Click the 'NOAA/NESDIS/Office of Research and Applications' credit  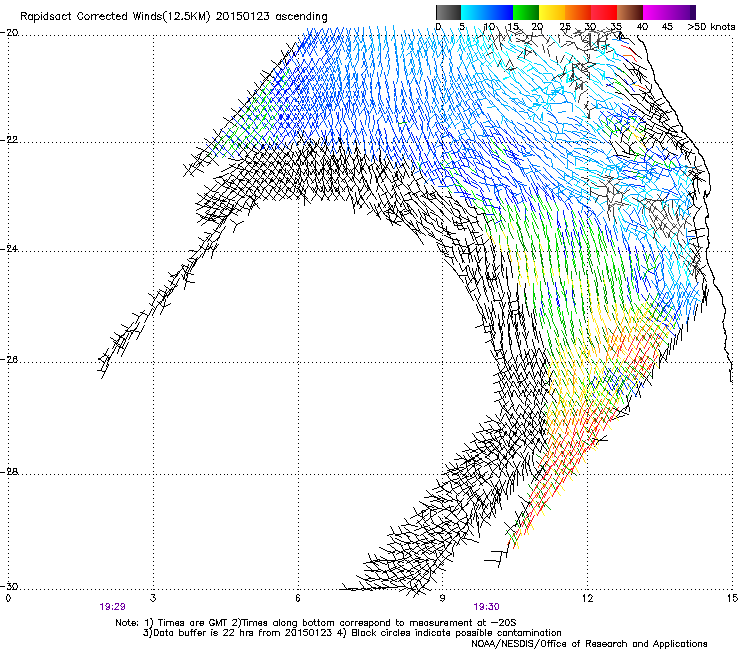589,644
